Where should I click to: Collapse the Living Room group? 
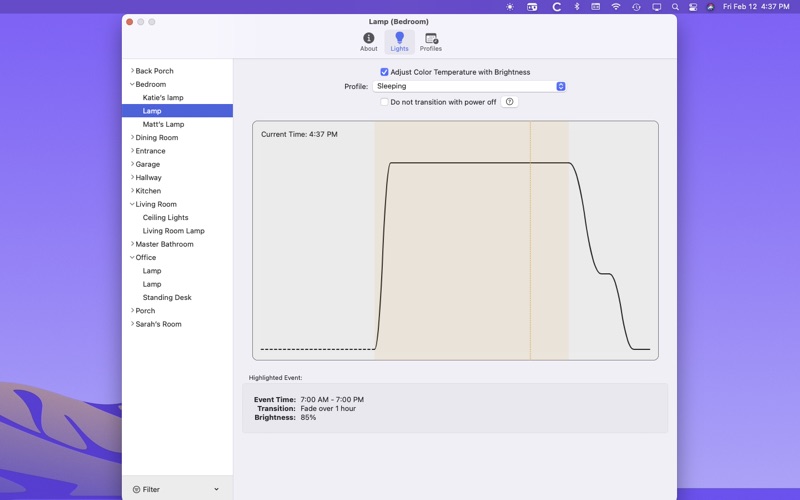click(x=132, y=204)
